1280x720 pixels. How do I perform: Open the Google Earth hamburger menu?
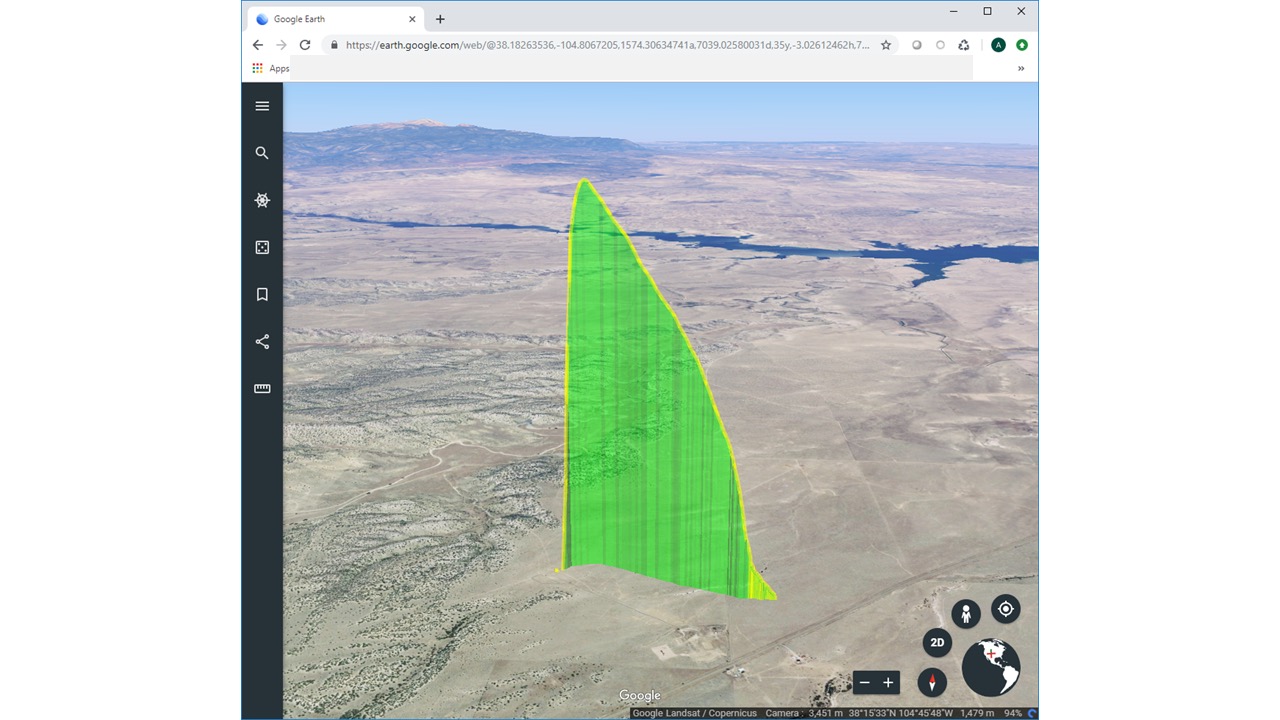point(262,106)
